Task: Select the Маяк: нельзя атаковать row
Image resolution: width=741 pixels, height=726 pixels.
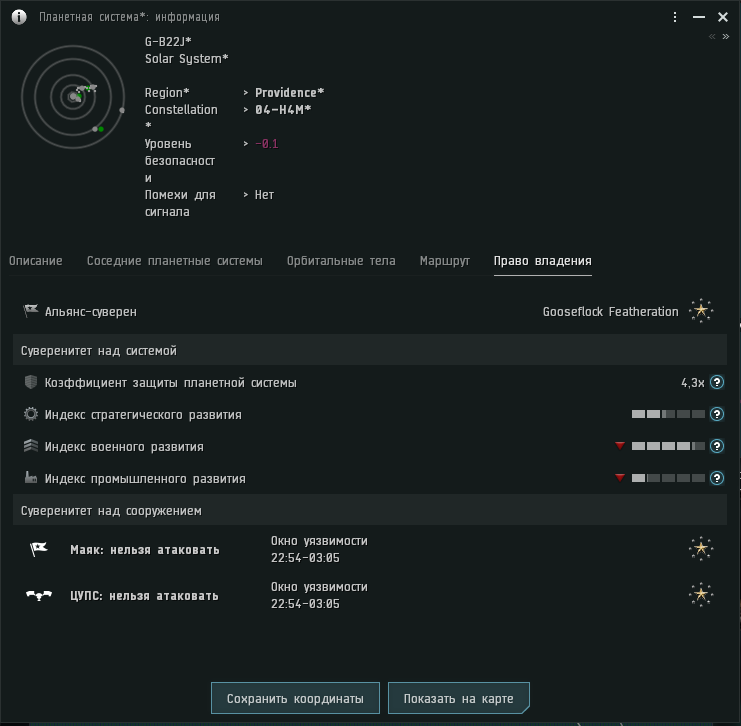Action: click(370, 549)
